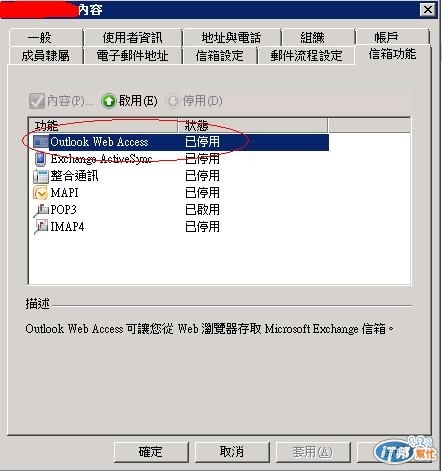The height and width of the screenshot is (471, 442).
Task: Select the Exchange ActiveSync phone icon
Action: point(40,159)
